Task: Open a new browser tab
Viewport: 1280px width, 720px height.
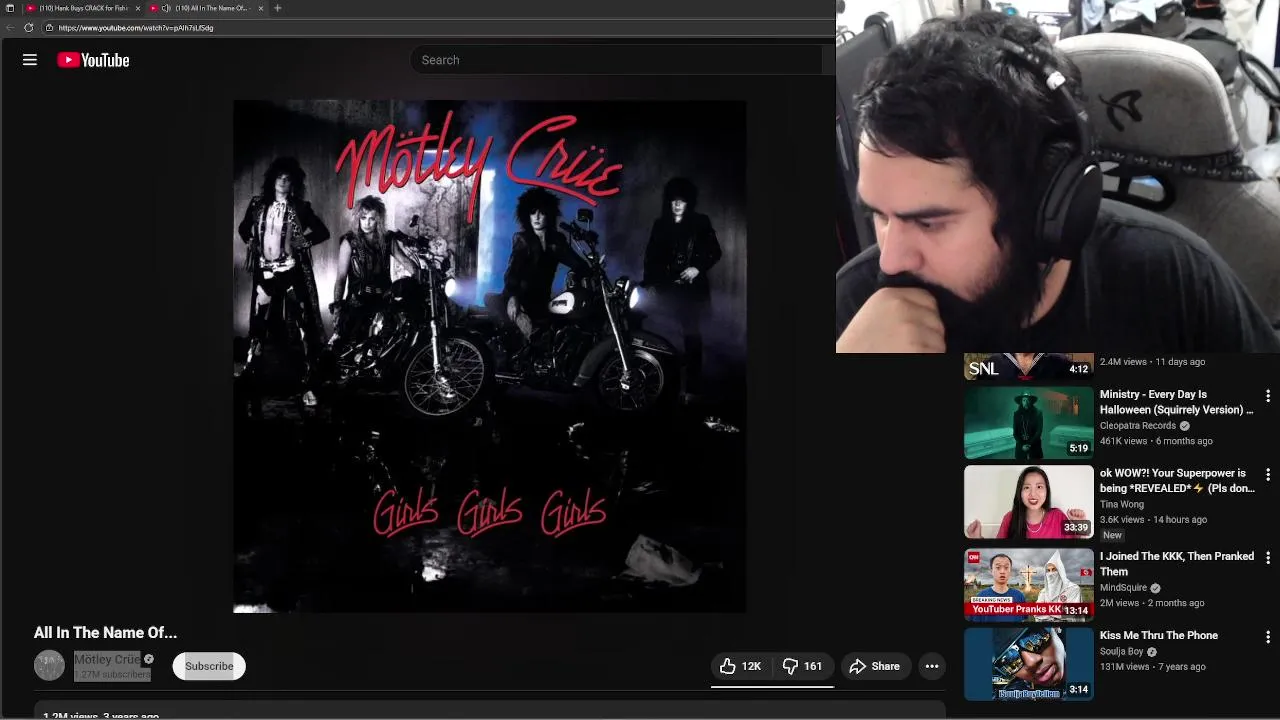Action: [278, 8]
